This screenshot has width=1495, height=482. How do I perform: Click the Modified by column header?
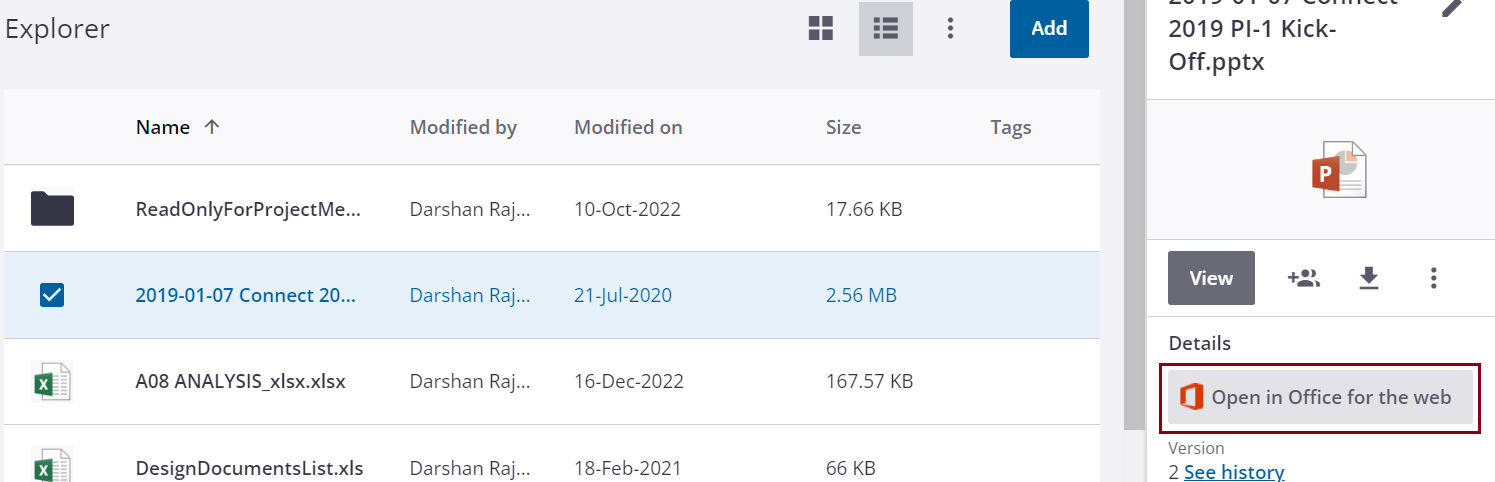[463, 127]
